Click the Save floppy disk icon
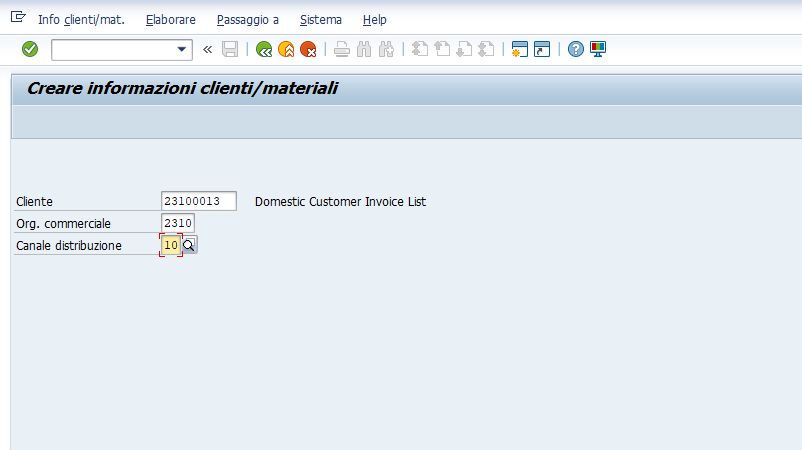Image resolution: width=802 pixels, height=450 pixels. pyautogui.click(x=230, y=50)
